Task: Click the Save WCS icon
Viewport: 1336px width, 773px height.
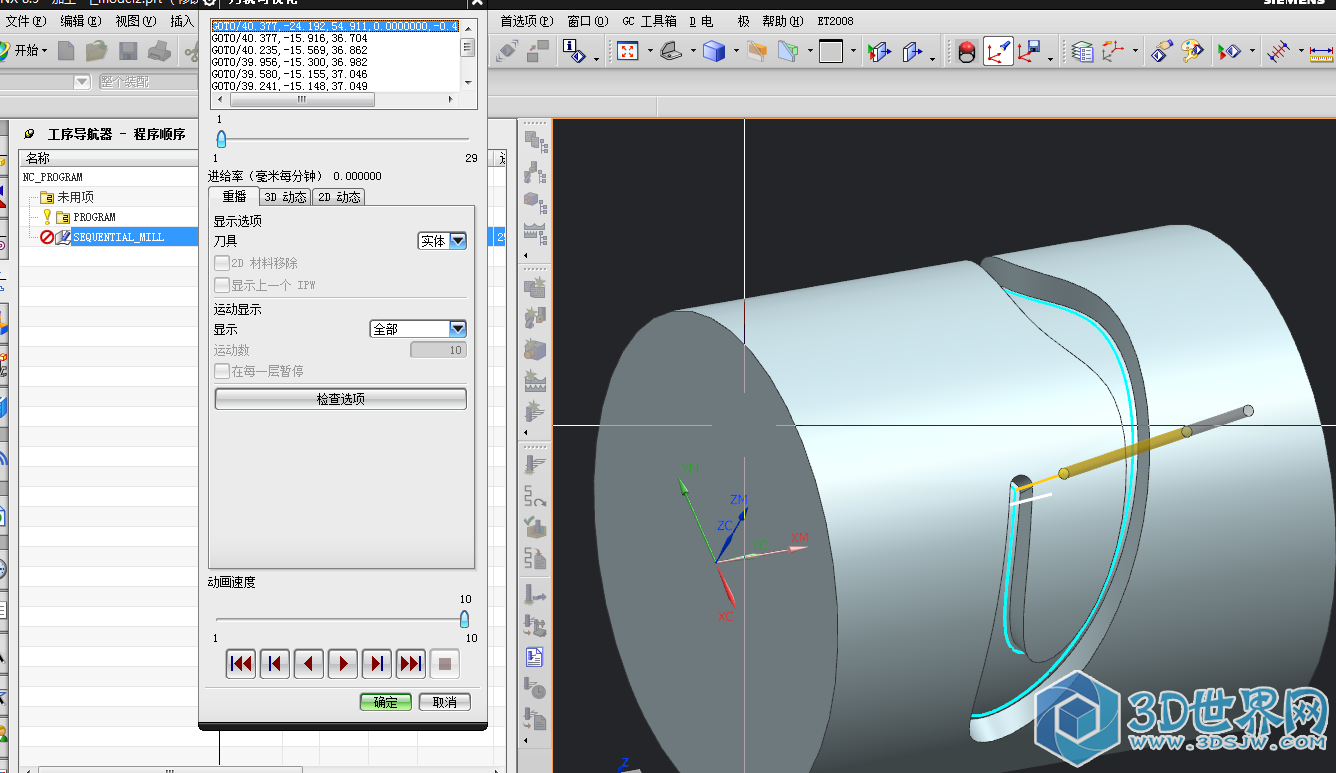Action: pos(1029,51)
